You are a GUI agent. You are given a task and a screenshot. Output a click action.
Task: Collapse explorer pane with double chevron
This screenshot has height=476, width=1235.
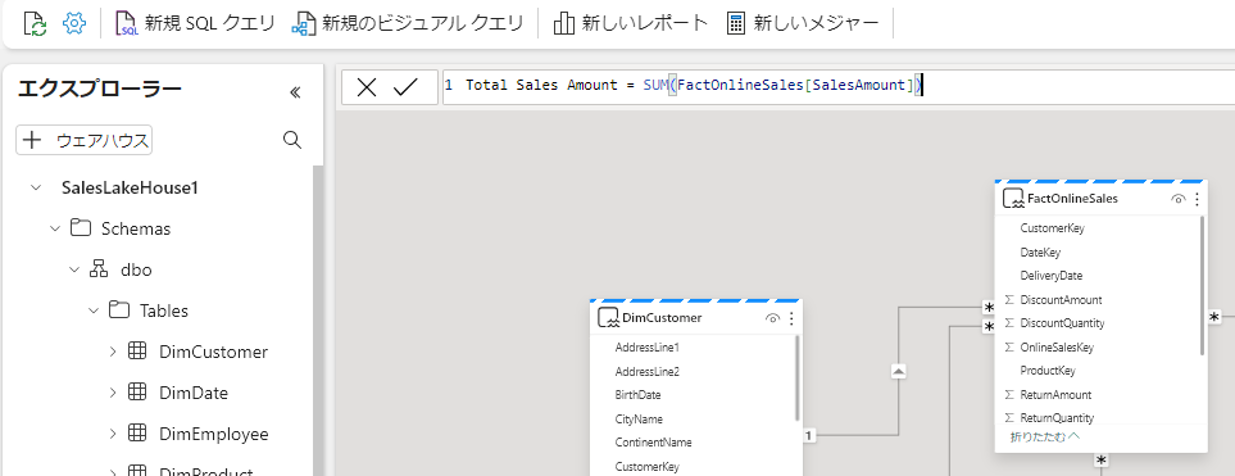[x=295, y=93]
